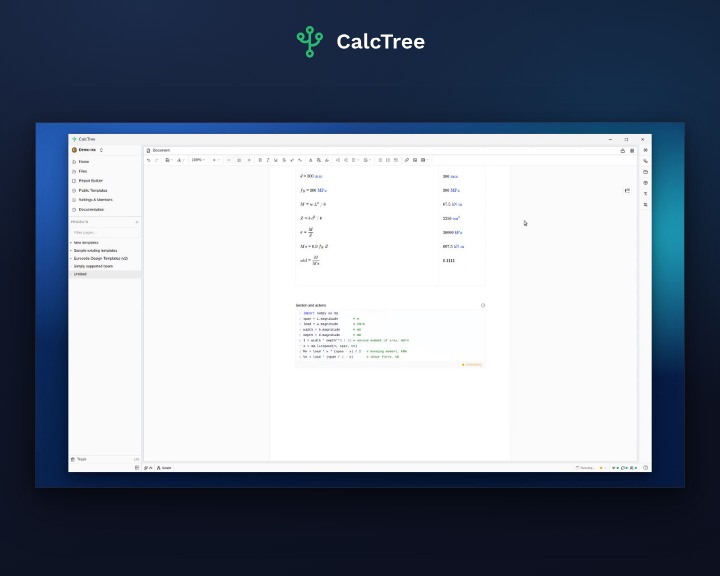Viewport: 720px width, 576px height.
Task: Click the Document tab title
Action: (161, 151)
